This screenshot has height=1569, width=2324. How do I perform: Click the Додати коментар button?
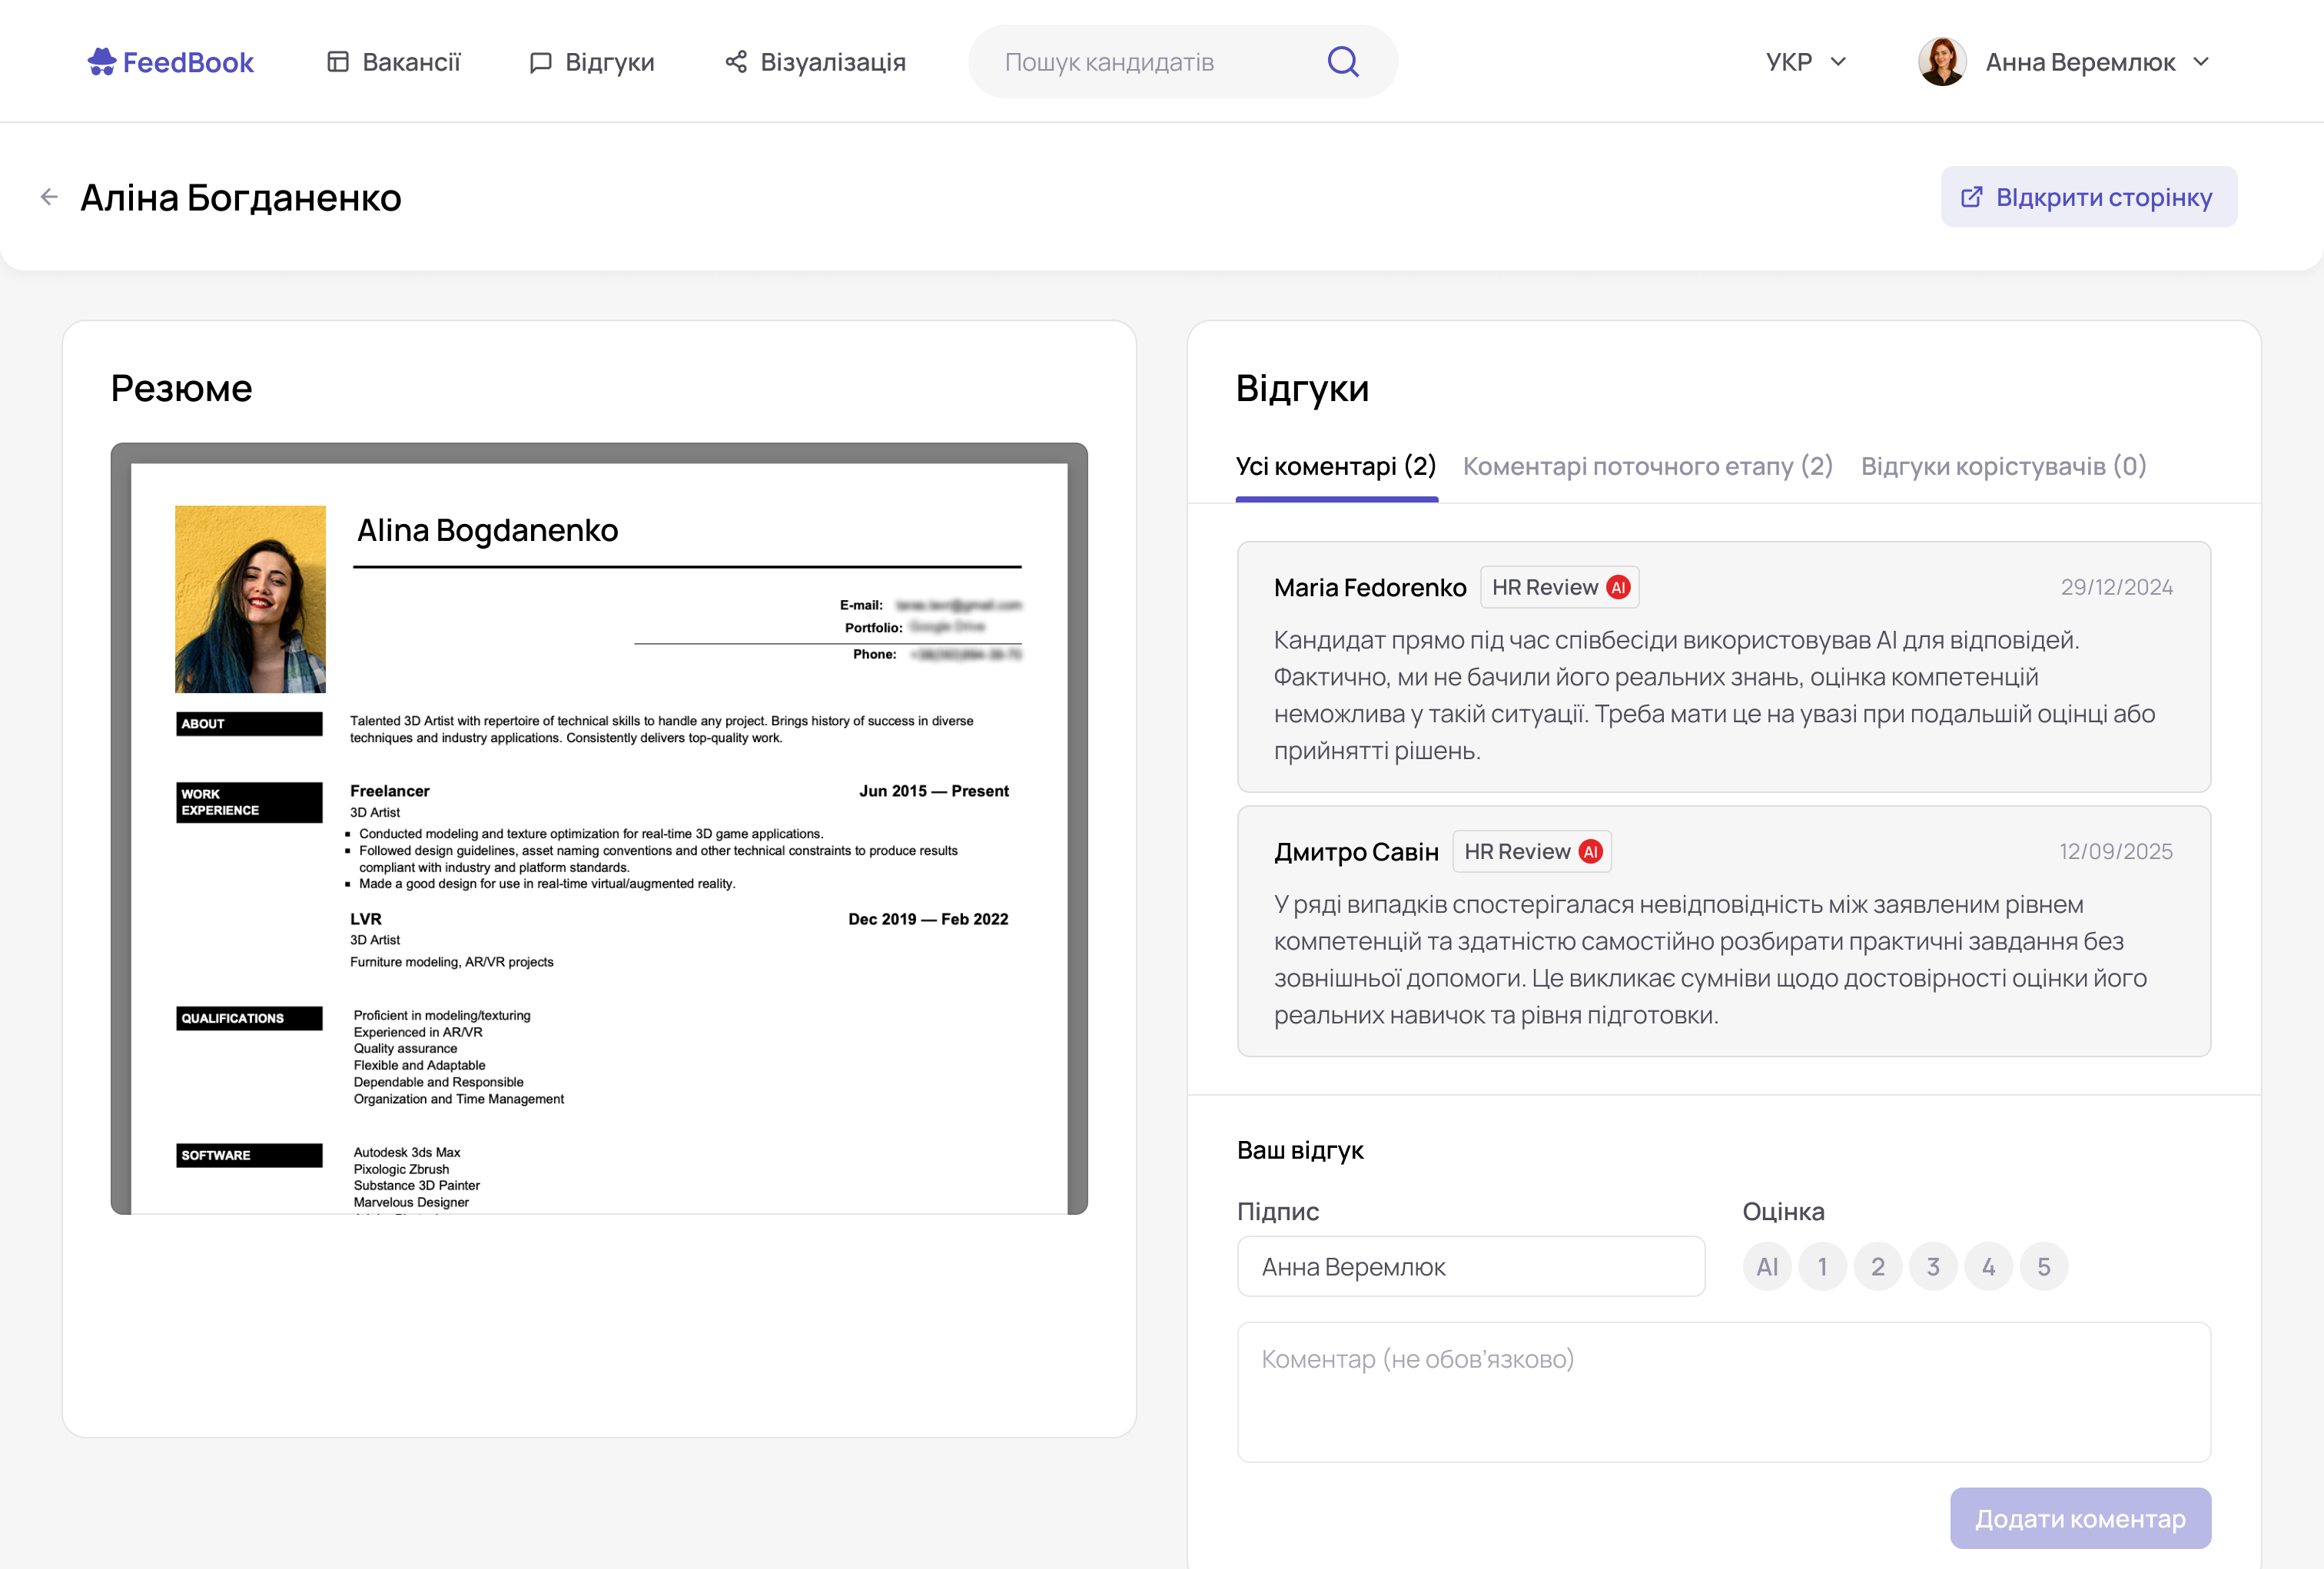pos(2080,1518)
